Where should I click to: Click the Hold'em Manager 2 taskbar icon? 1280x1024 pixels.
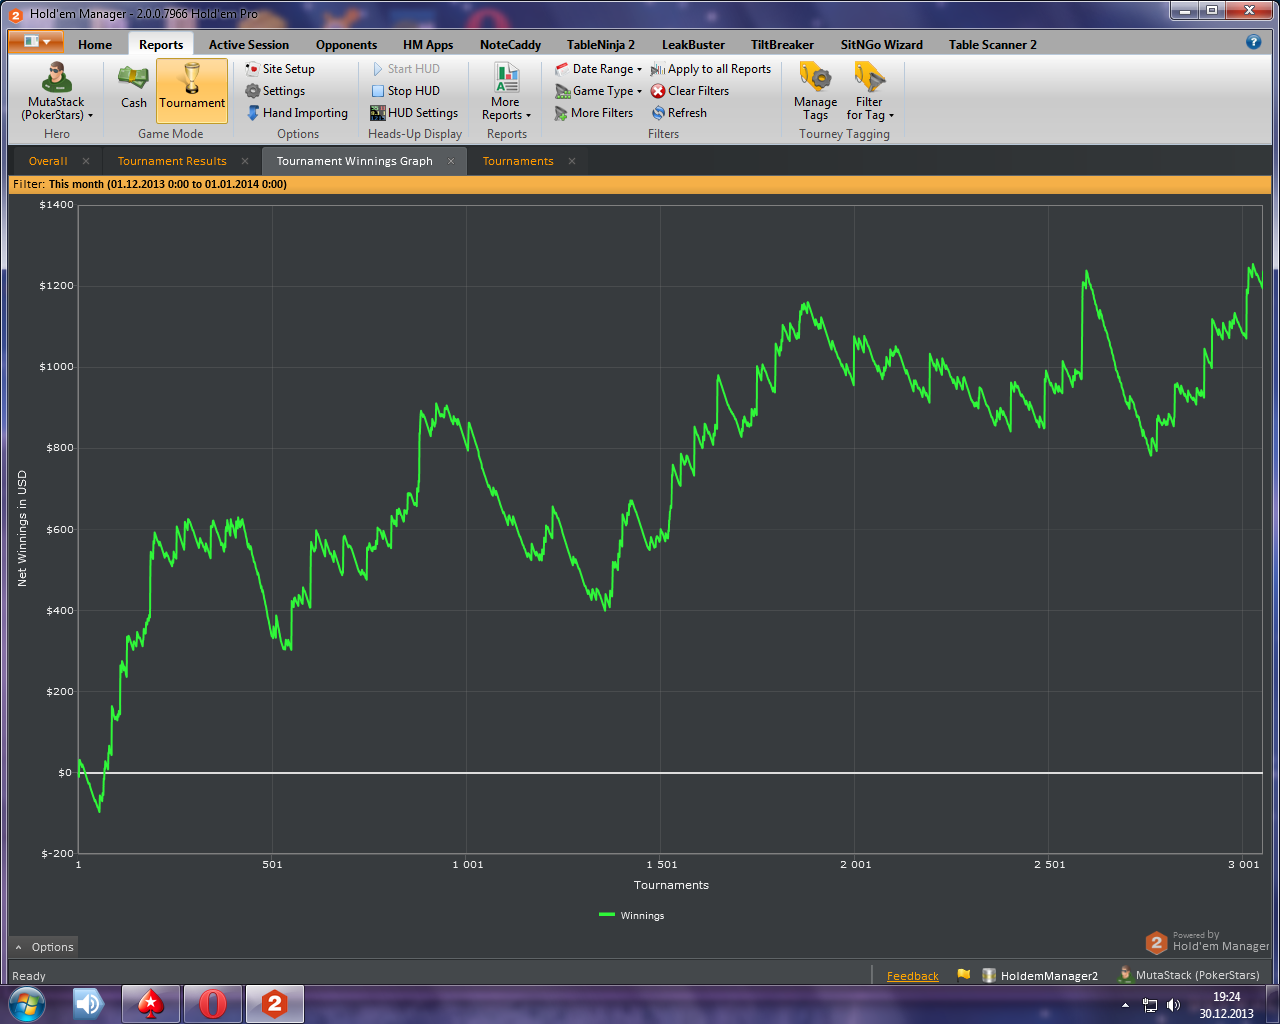click(x=275, y=1004)
